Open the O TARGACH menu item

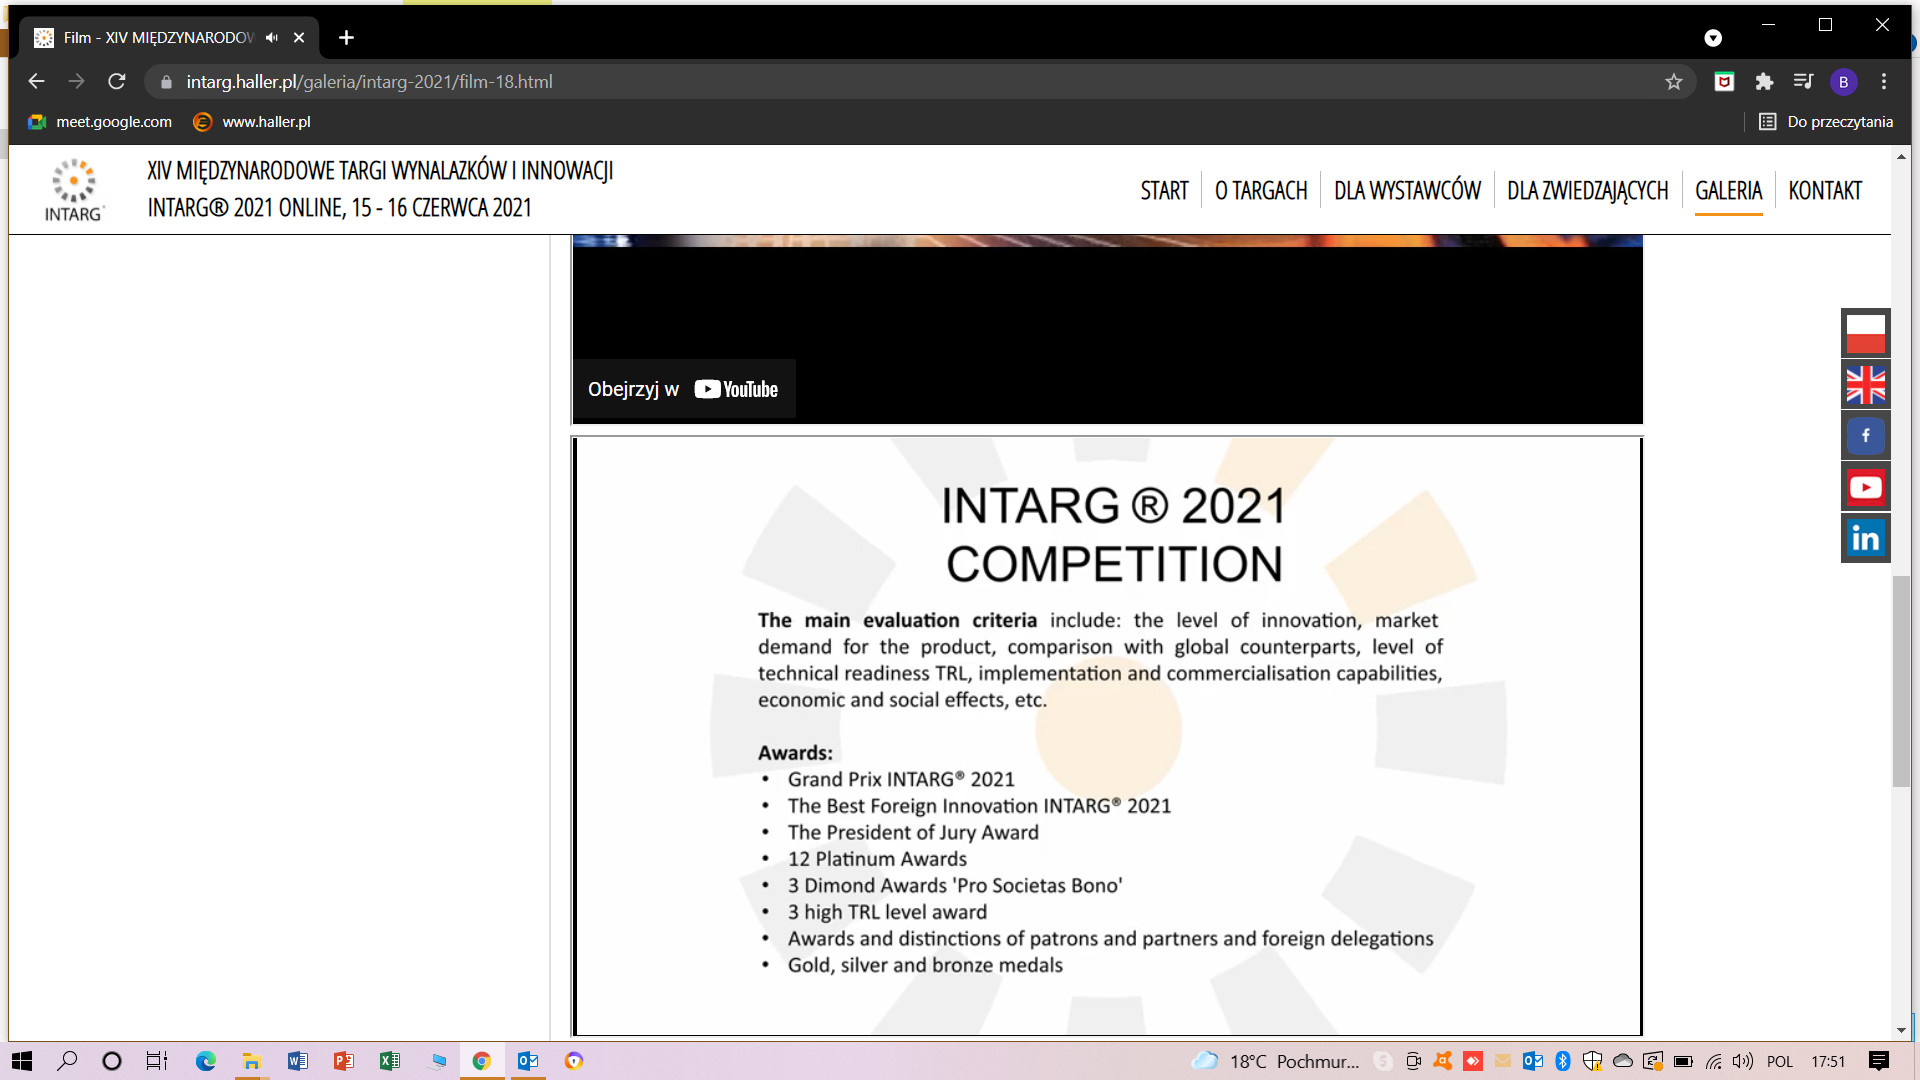pos(1261,190)
